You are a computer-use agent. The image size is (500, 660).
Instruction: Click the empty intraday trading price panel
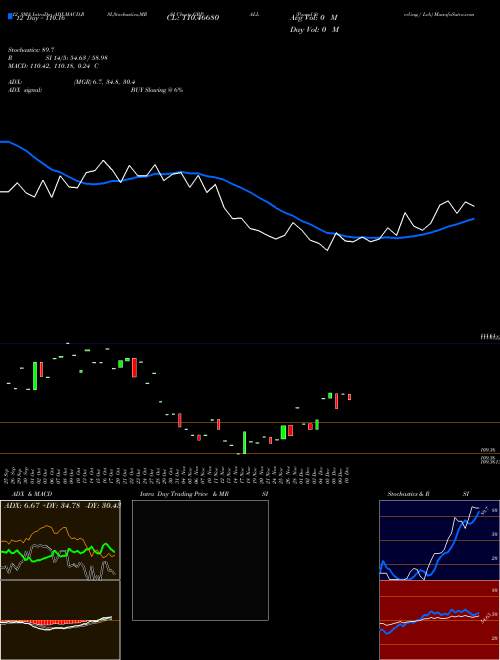click(x=200, y=560)
